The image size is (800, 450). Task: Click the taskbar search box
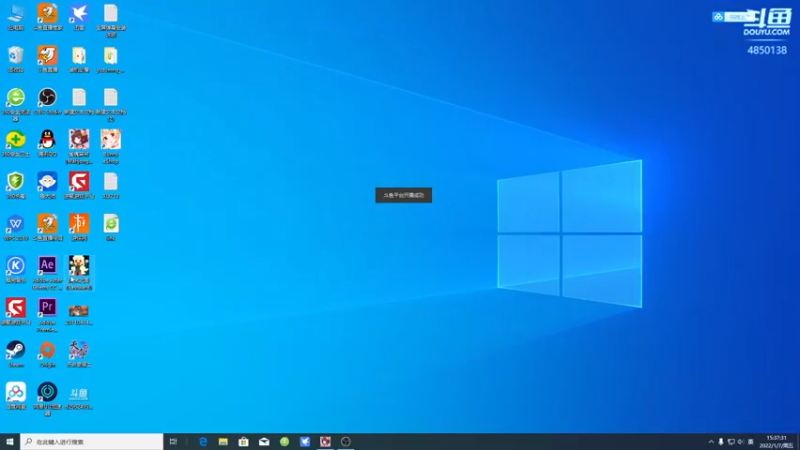click(x=92, y=441)
